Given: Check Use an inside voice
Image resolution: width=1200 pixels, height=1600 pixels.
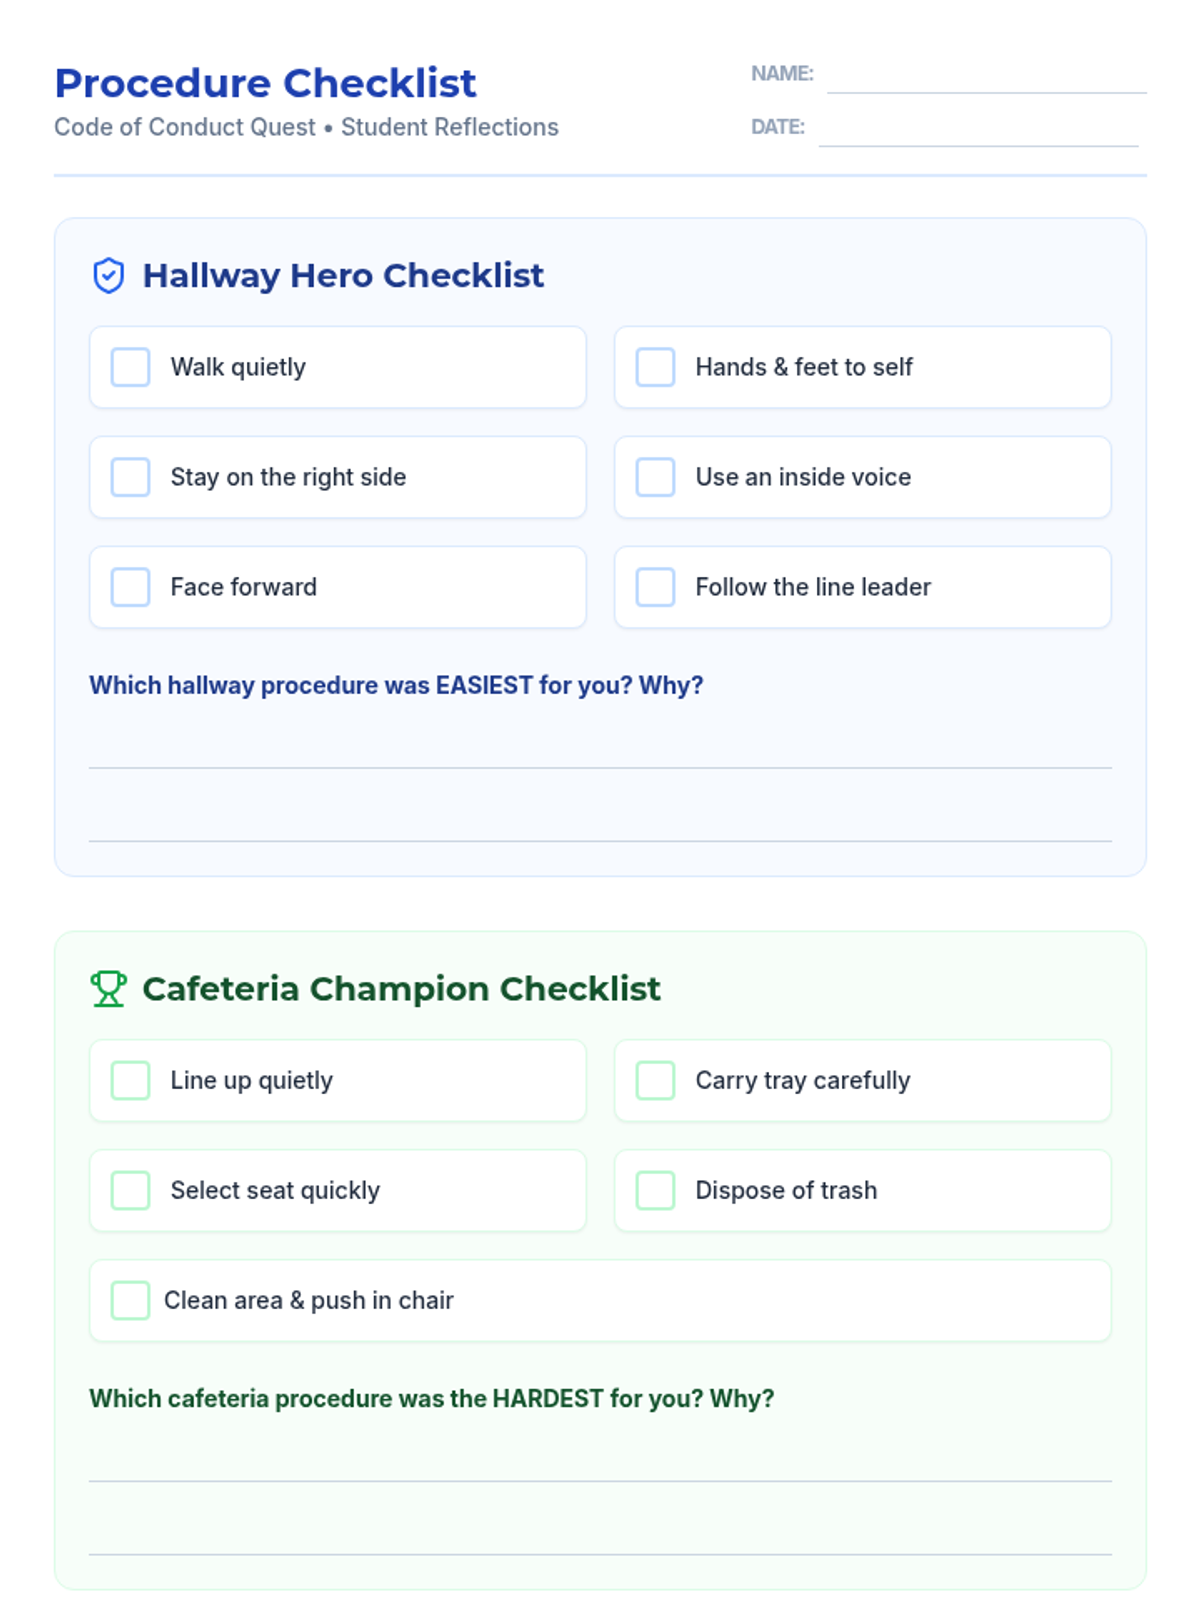Looking at the screenshot, I should click(x=656, y=477).
